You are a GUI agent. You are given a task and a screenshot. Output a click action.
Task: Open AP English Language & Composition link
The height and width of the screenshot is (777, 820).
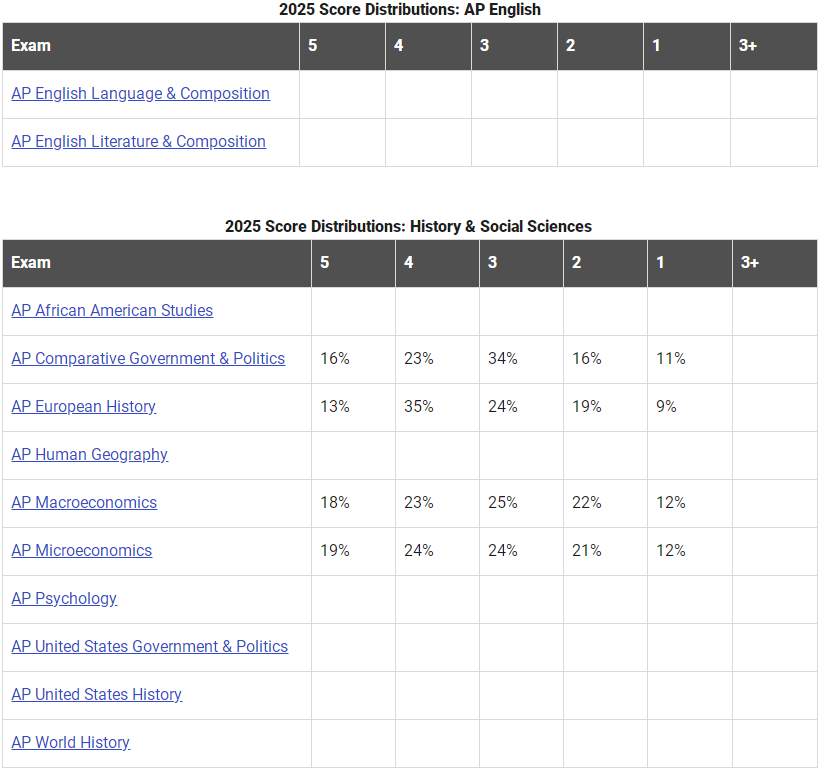tap(141, 94)
